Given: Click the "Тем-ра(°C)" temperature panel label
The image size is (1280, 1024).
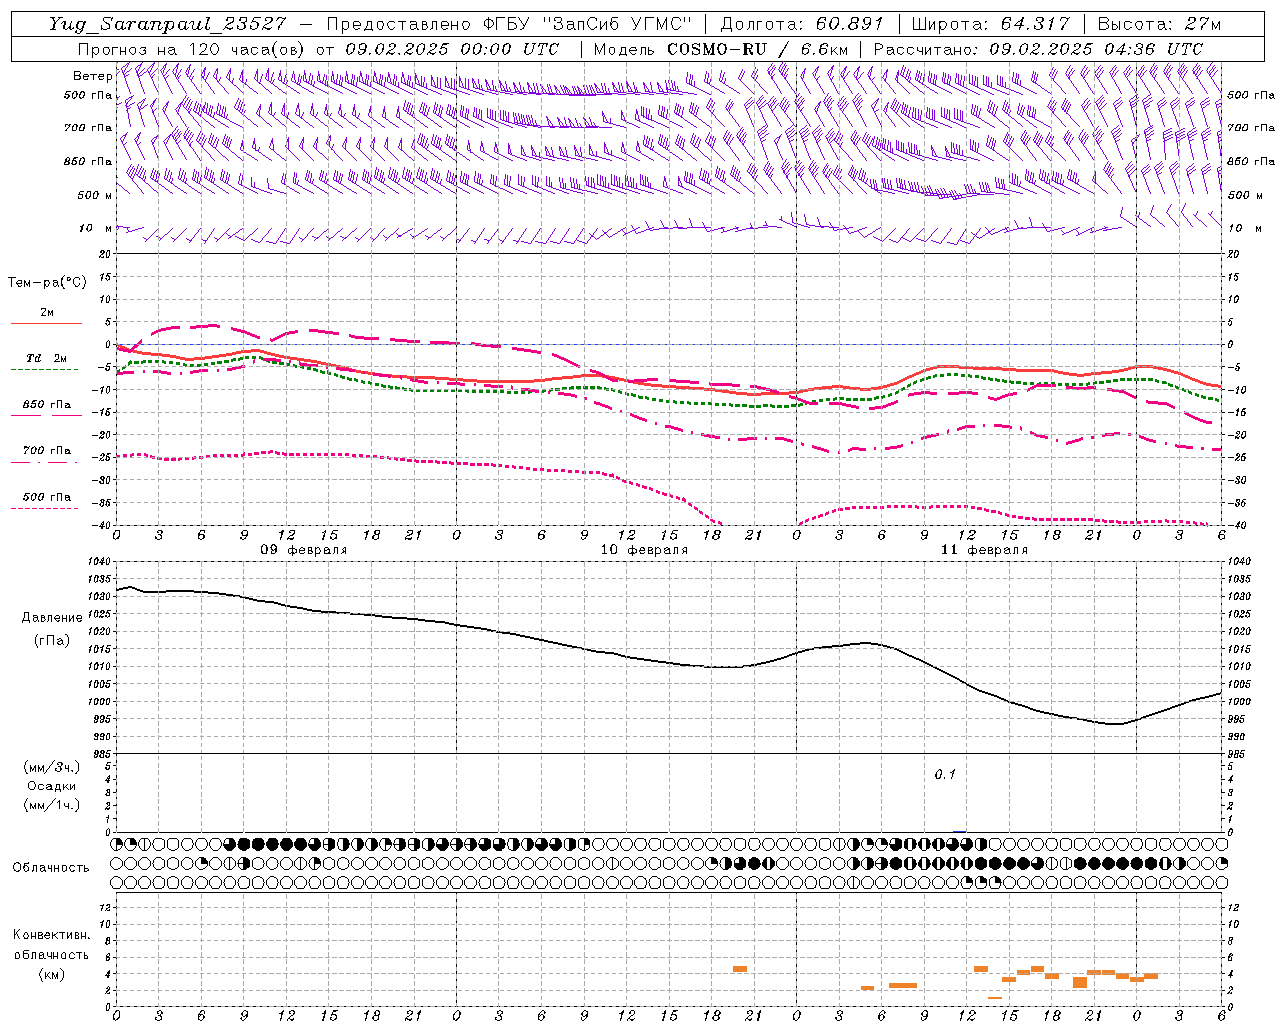Looking at the screenshot, I should click(x=47, y=283).
